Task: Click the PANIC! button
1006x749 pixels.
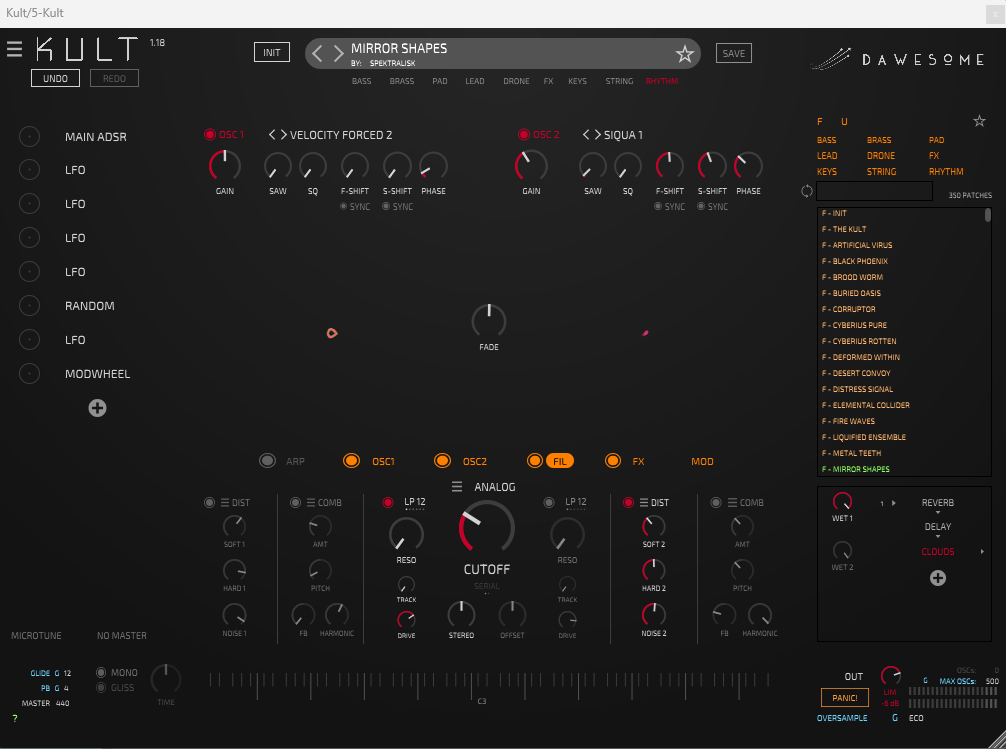Action: 844,698
